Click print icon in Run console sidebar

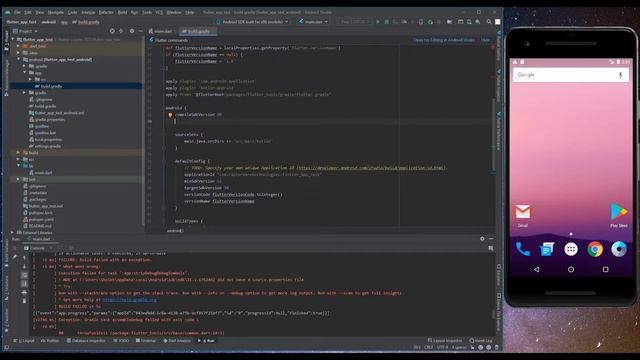(24, 292)
